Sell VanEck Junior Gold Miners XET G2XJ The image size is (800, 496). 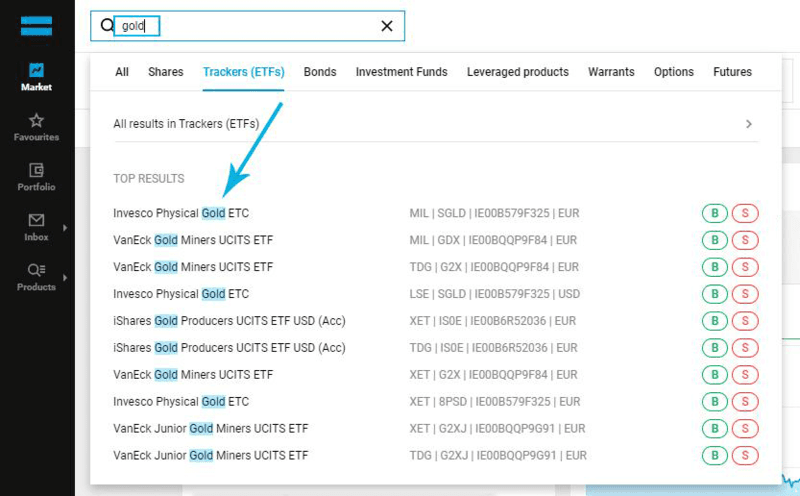tap(745, 429)
